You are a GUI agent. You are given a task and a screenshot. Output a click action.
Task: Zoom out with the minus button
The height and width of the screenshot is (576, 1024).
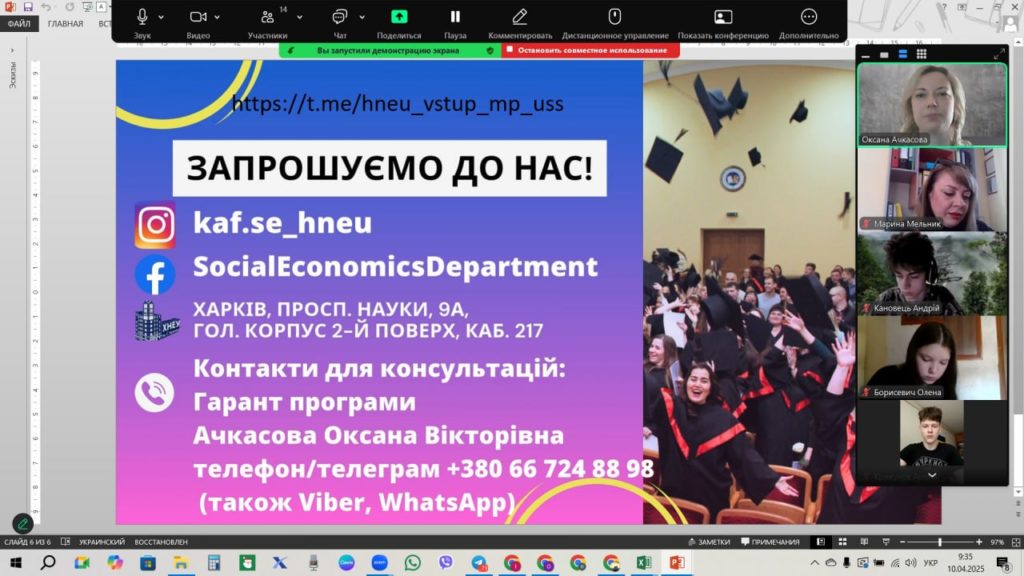[903, 542]
